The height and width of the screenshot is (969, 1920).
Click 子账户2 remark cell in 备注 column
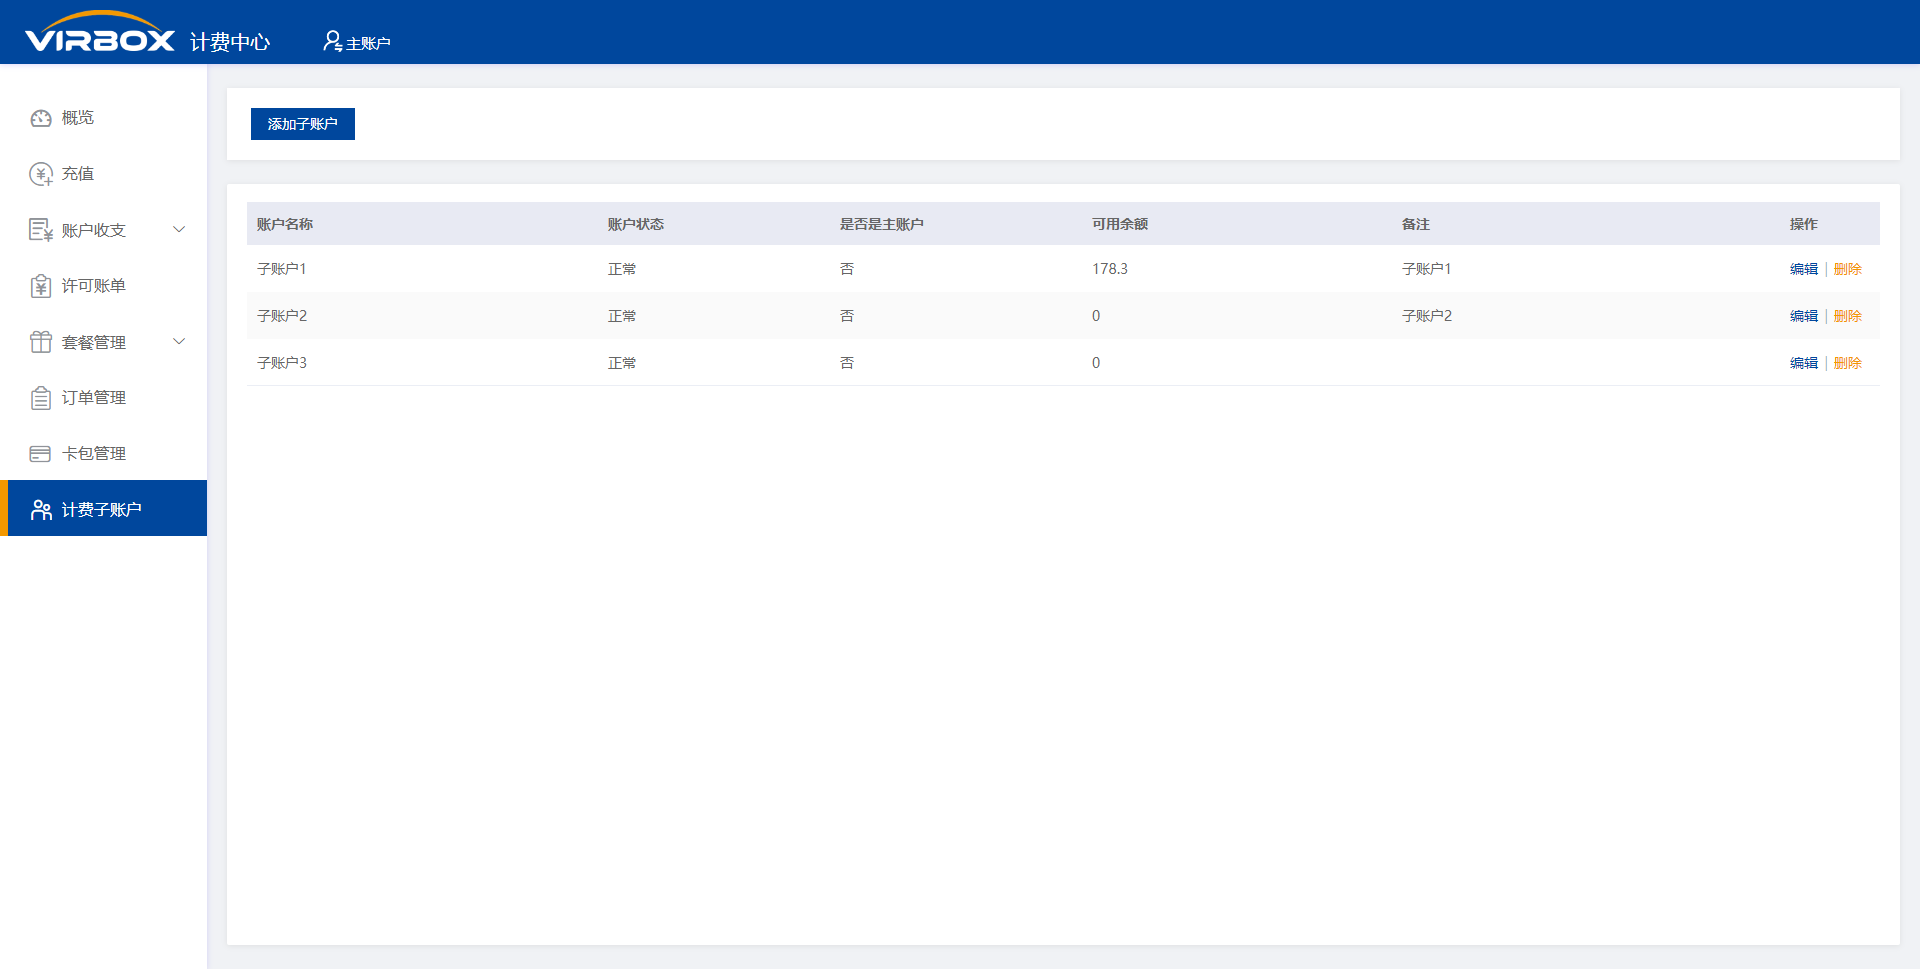click(1427, 316)
